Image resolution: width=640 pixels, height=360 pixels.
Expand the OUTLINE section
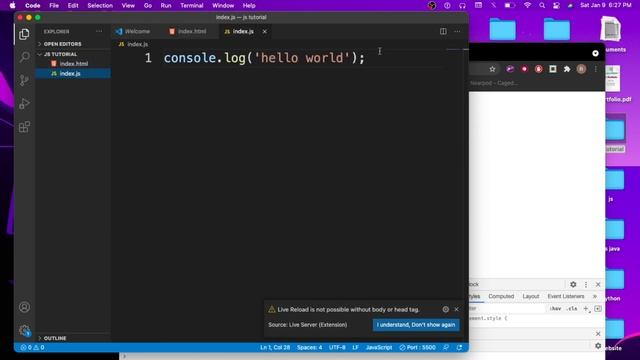point(55,338)
